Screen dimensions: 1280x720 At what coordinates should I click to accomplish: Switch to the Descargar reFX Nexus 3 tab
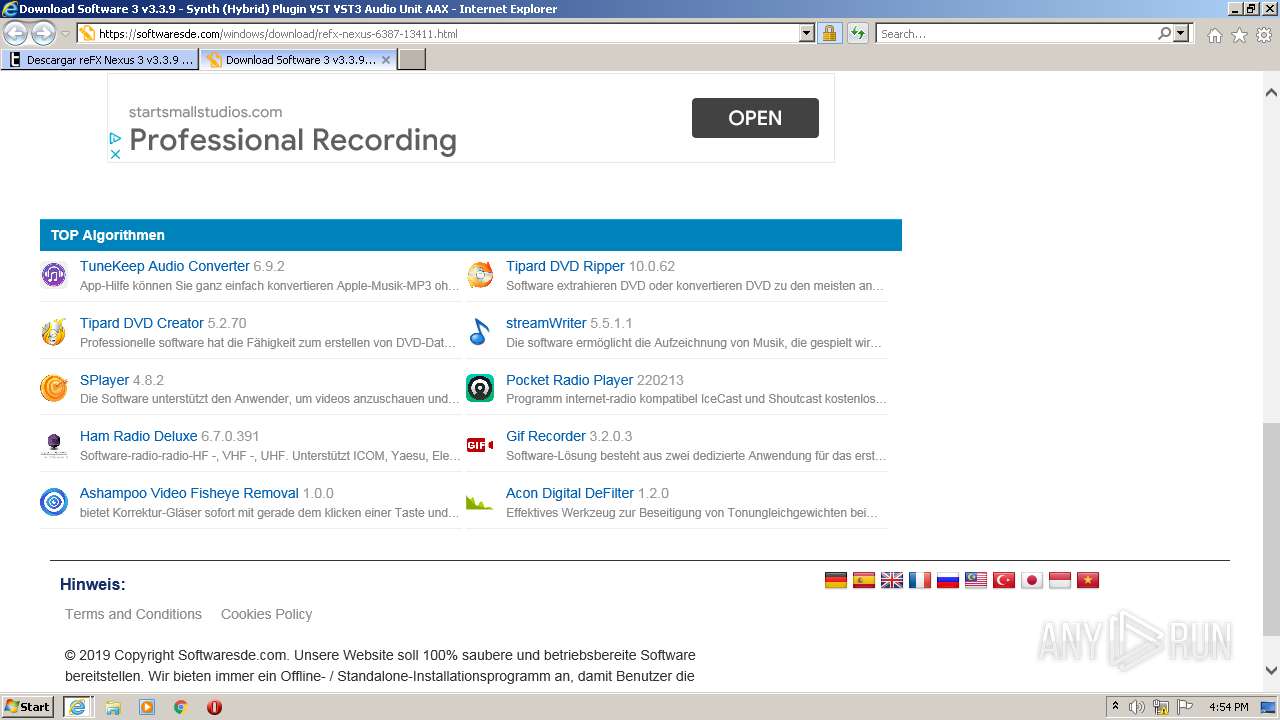[100, 60]
